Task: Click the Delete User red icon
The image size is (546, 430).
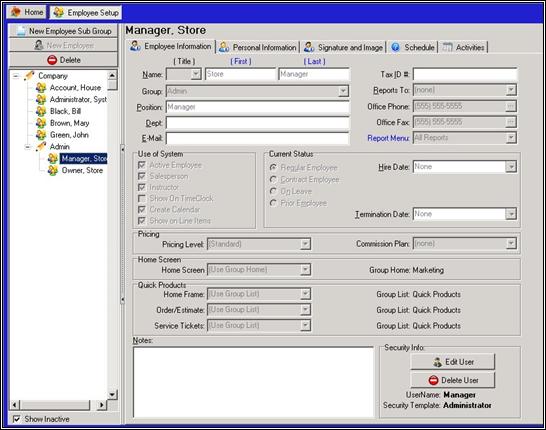Action: [434, 380]
